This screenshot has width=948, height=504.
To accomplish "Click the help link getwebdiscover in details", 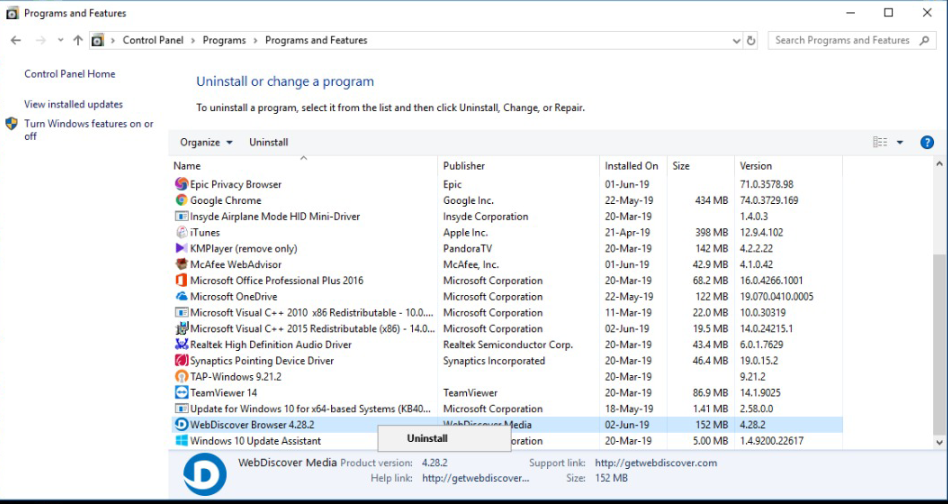I will (476, 478).
